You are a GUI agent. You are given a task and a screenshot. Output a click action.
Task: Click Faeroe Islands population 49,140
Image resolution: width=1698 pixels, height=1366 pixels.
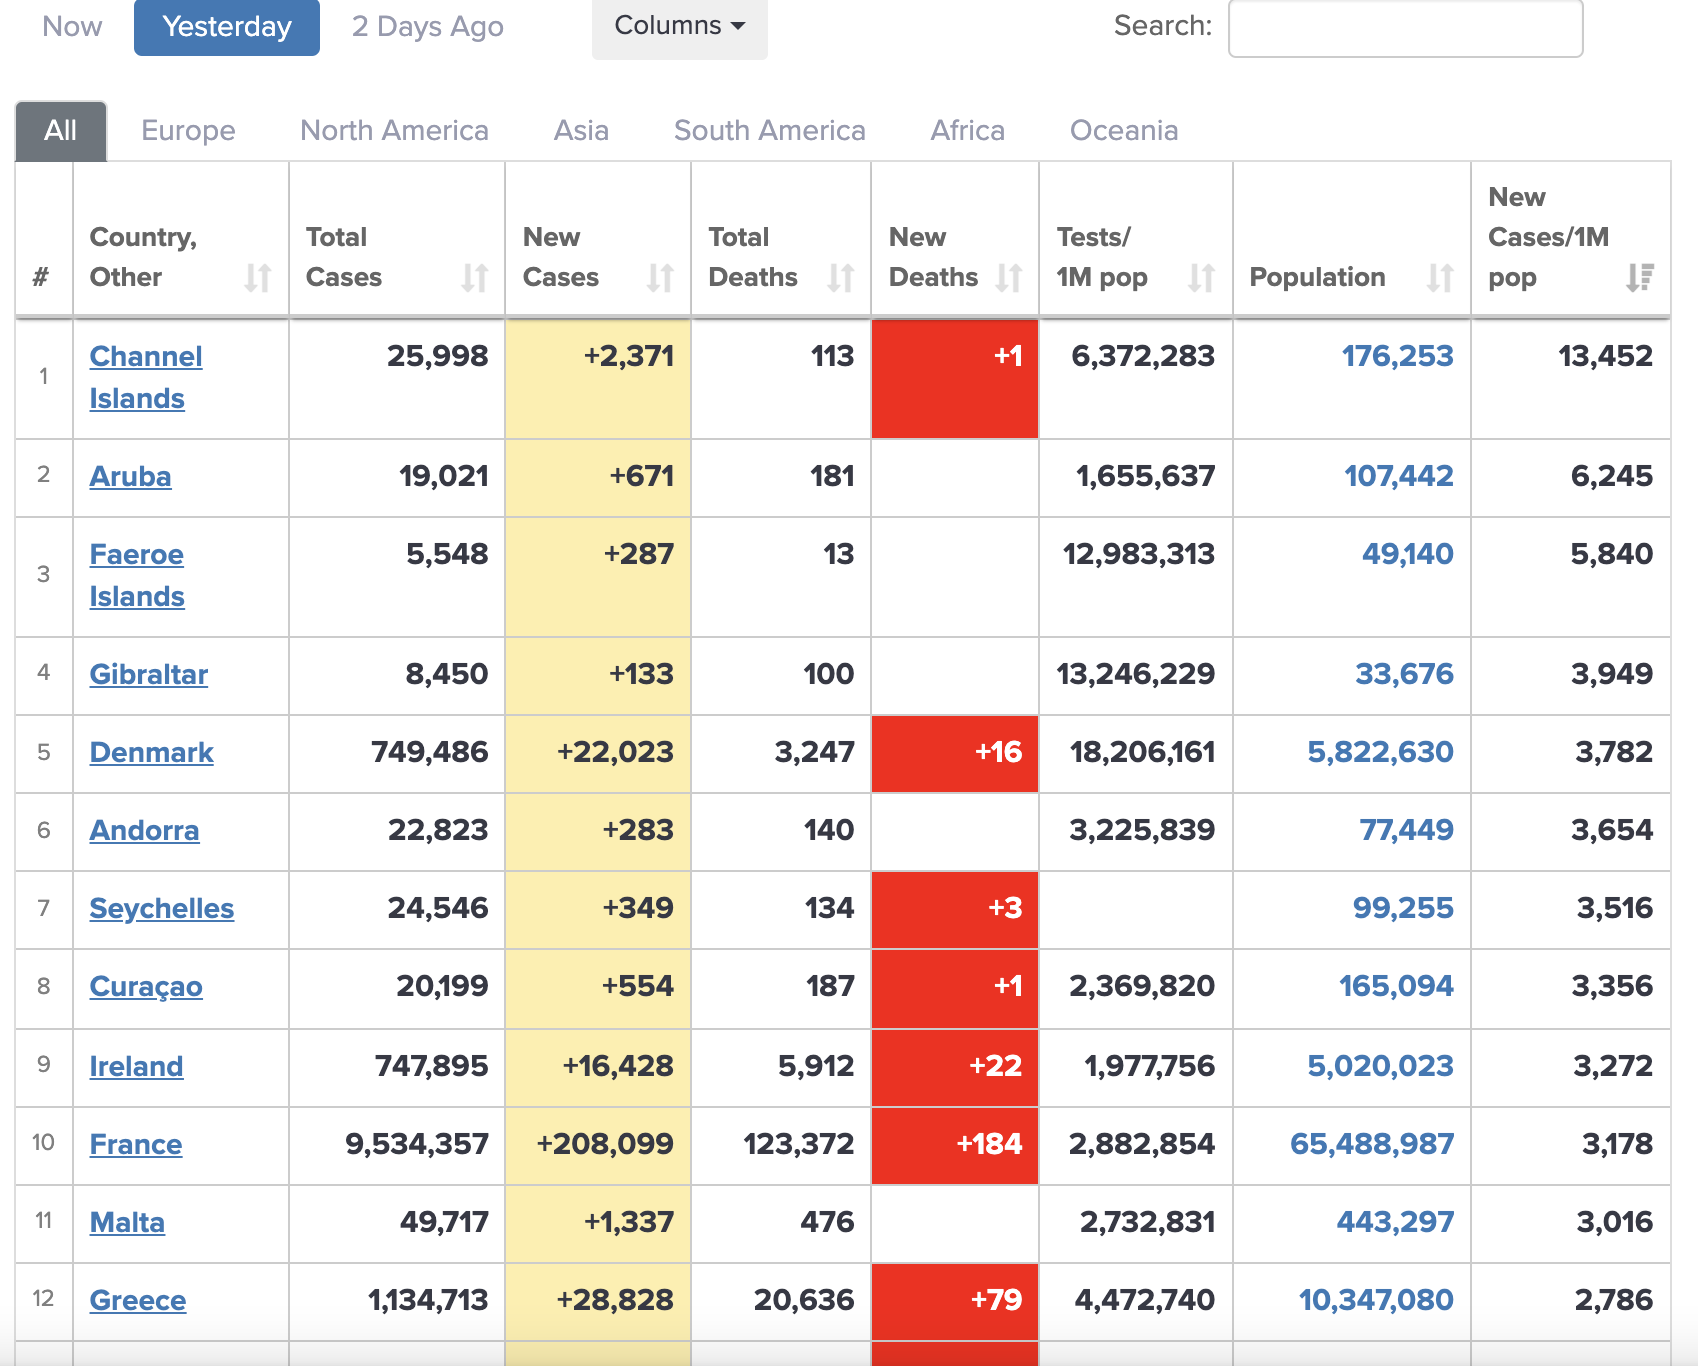pos(1407,554)
